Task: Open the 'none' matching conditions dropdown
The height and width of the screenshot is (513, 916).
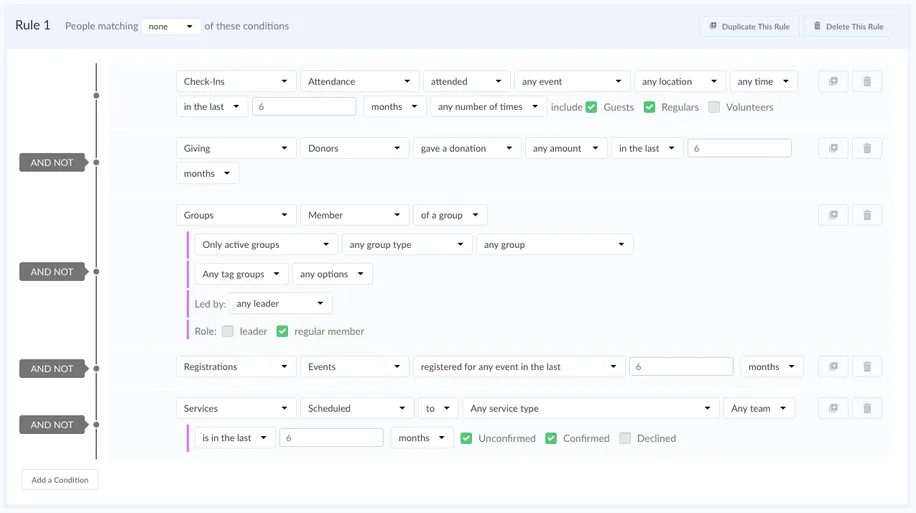Action: pos(171,27)
